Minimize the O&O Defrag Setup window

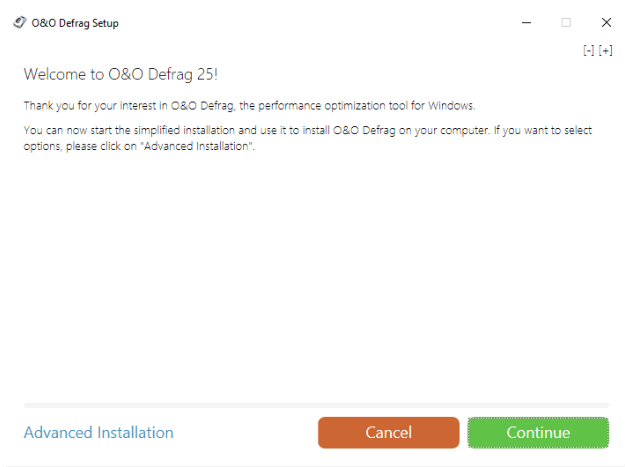[526, 23]
